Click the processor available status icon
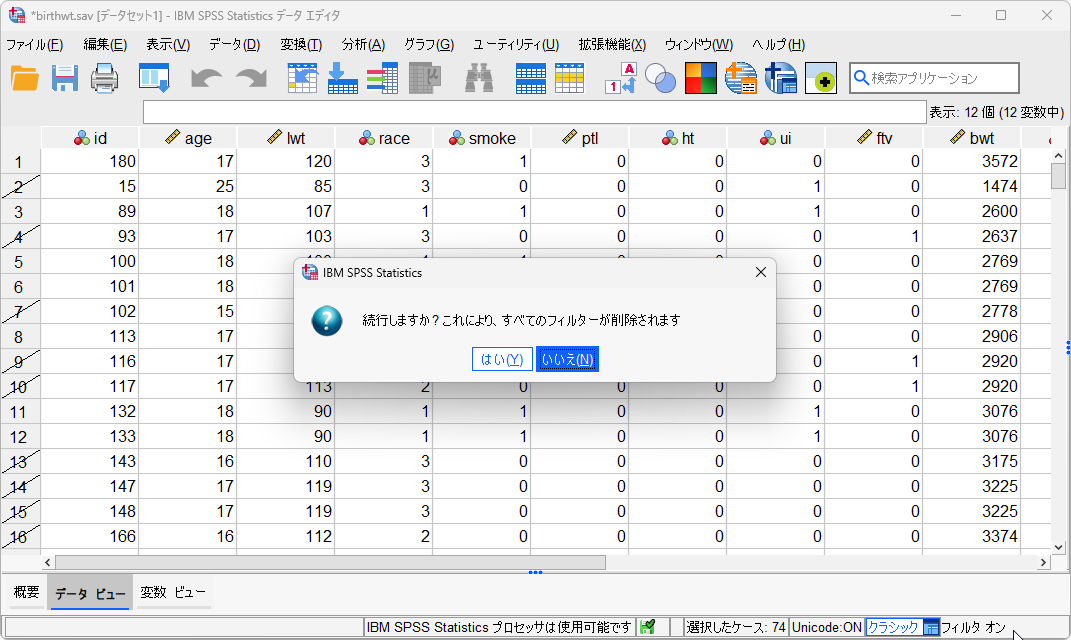Image resolution: width=1071 pixels, height=640 pixels. (648, 626)
